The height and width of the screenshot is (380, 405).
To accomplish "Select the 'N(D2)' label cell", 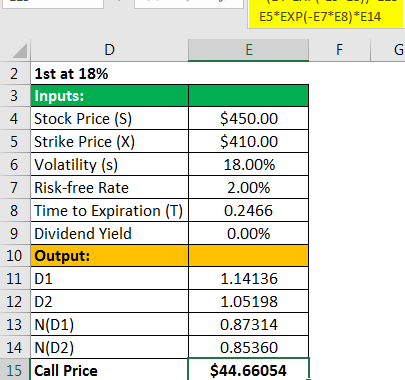I will 109,347.
